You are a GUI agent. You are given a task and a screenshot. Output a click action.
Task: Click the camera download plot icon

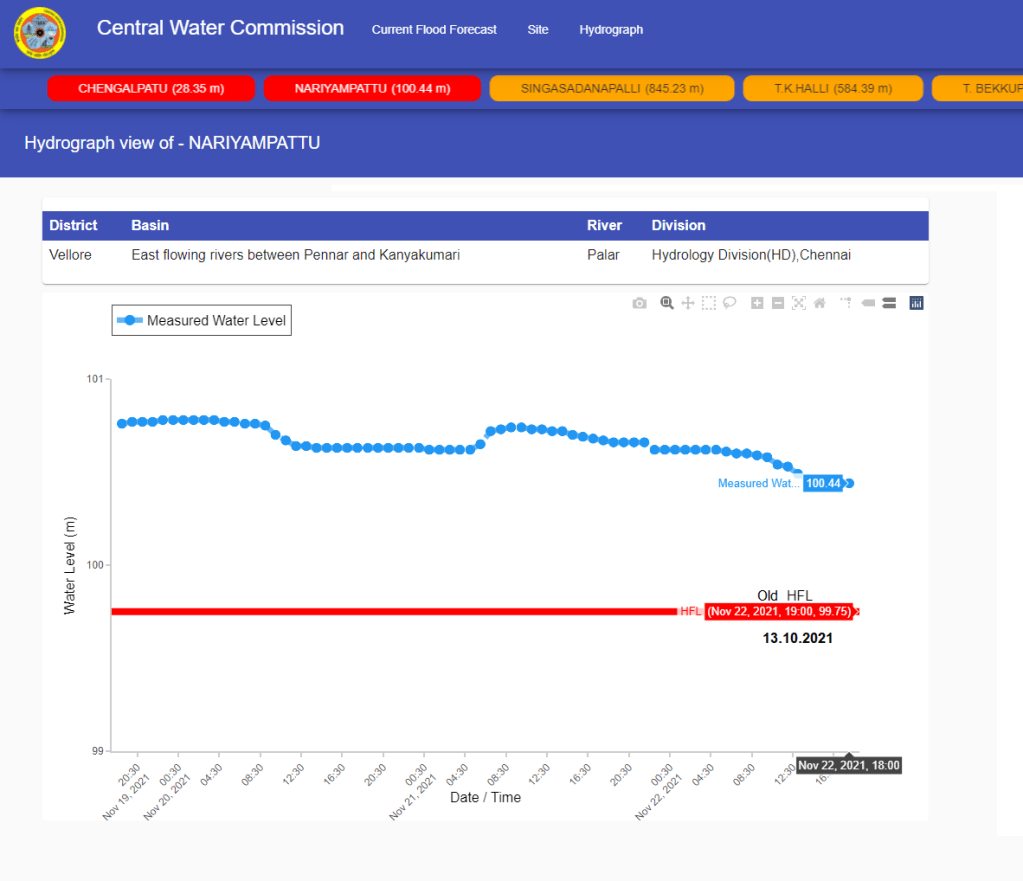tap(640, 303)
